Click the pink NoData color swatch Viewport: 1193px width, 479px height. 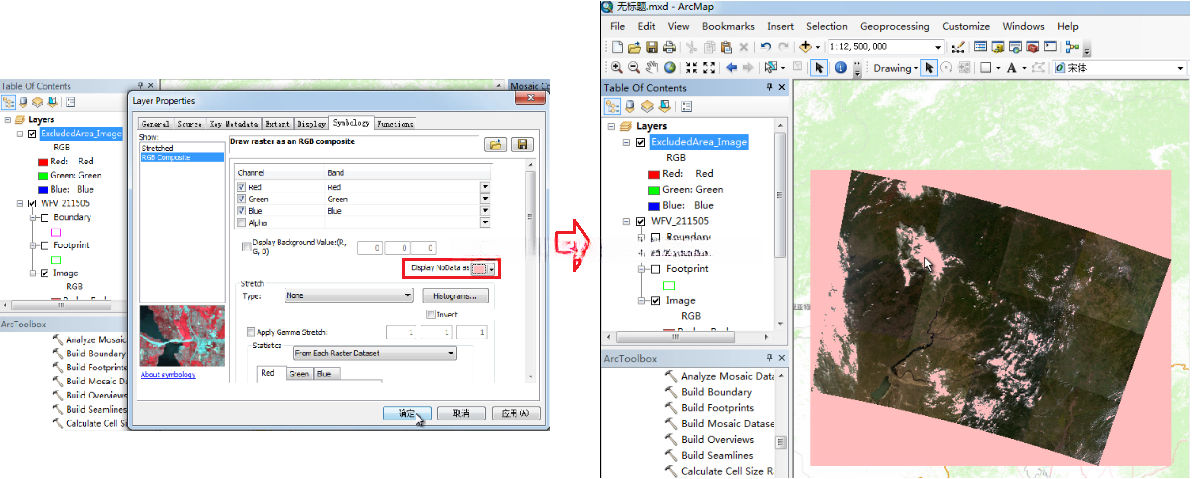(479, 269)
